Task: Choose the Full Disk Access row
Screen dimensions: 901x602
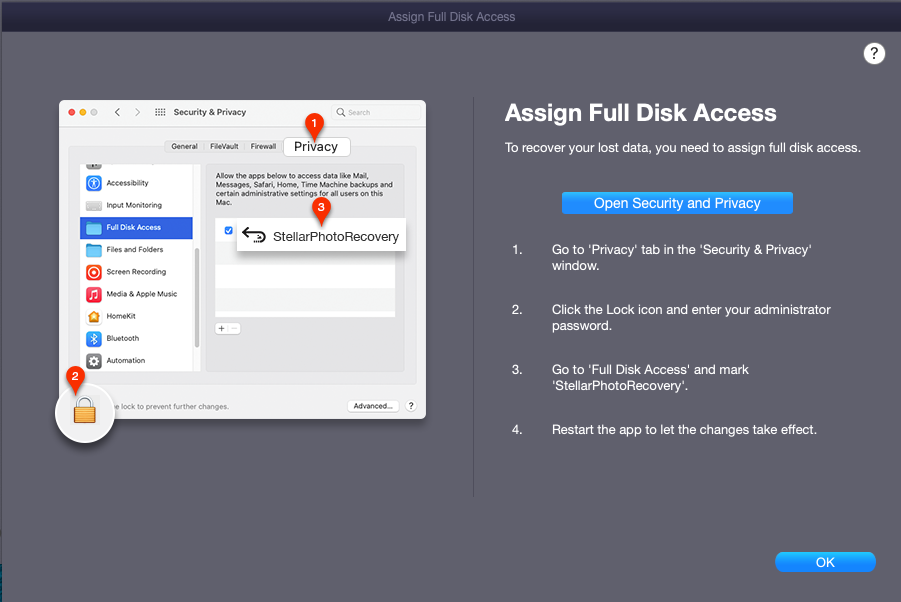Action: pyautogui.click(x=136, y=227)
